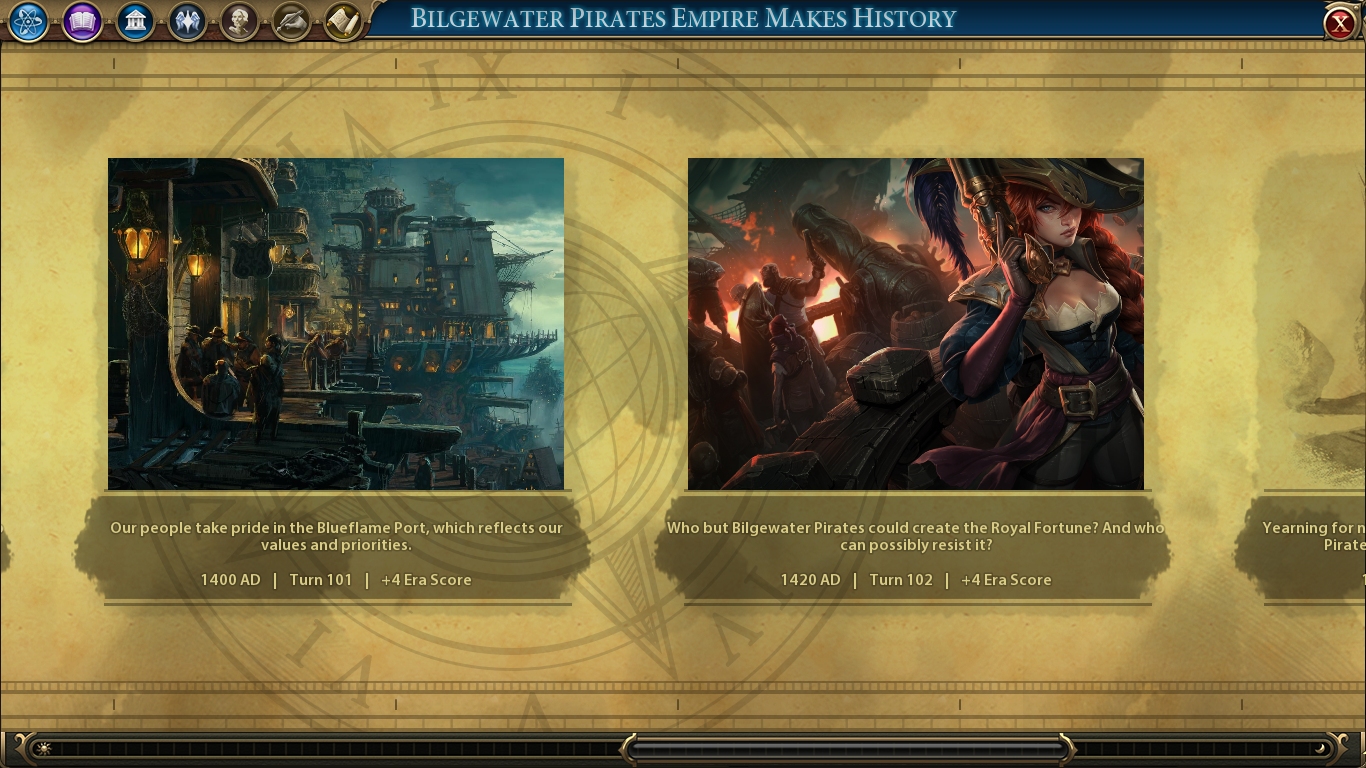1366x768 pixels.
Task: Click the scrollbar track left of the handle
Action: 335,748
